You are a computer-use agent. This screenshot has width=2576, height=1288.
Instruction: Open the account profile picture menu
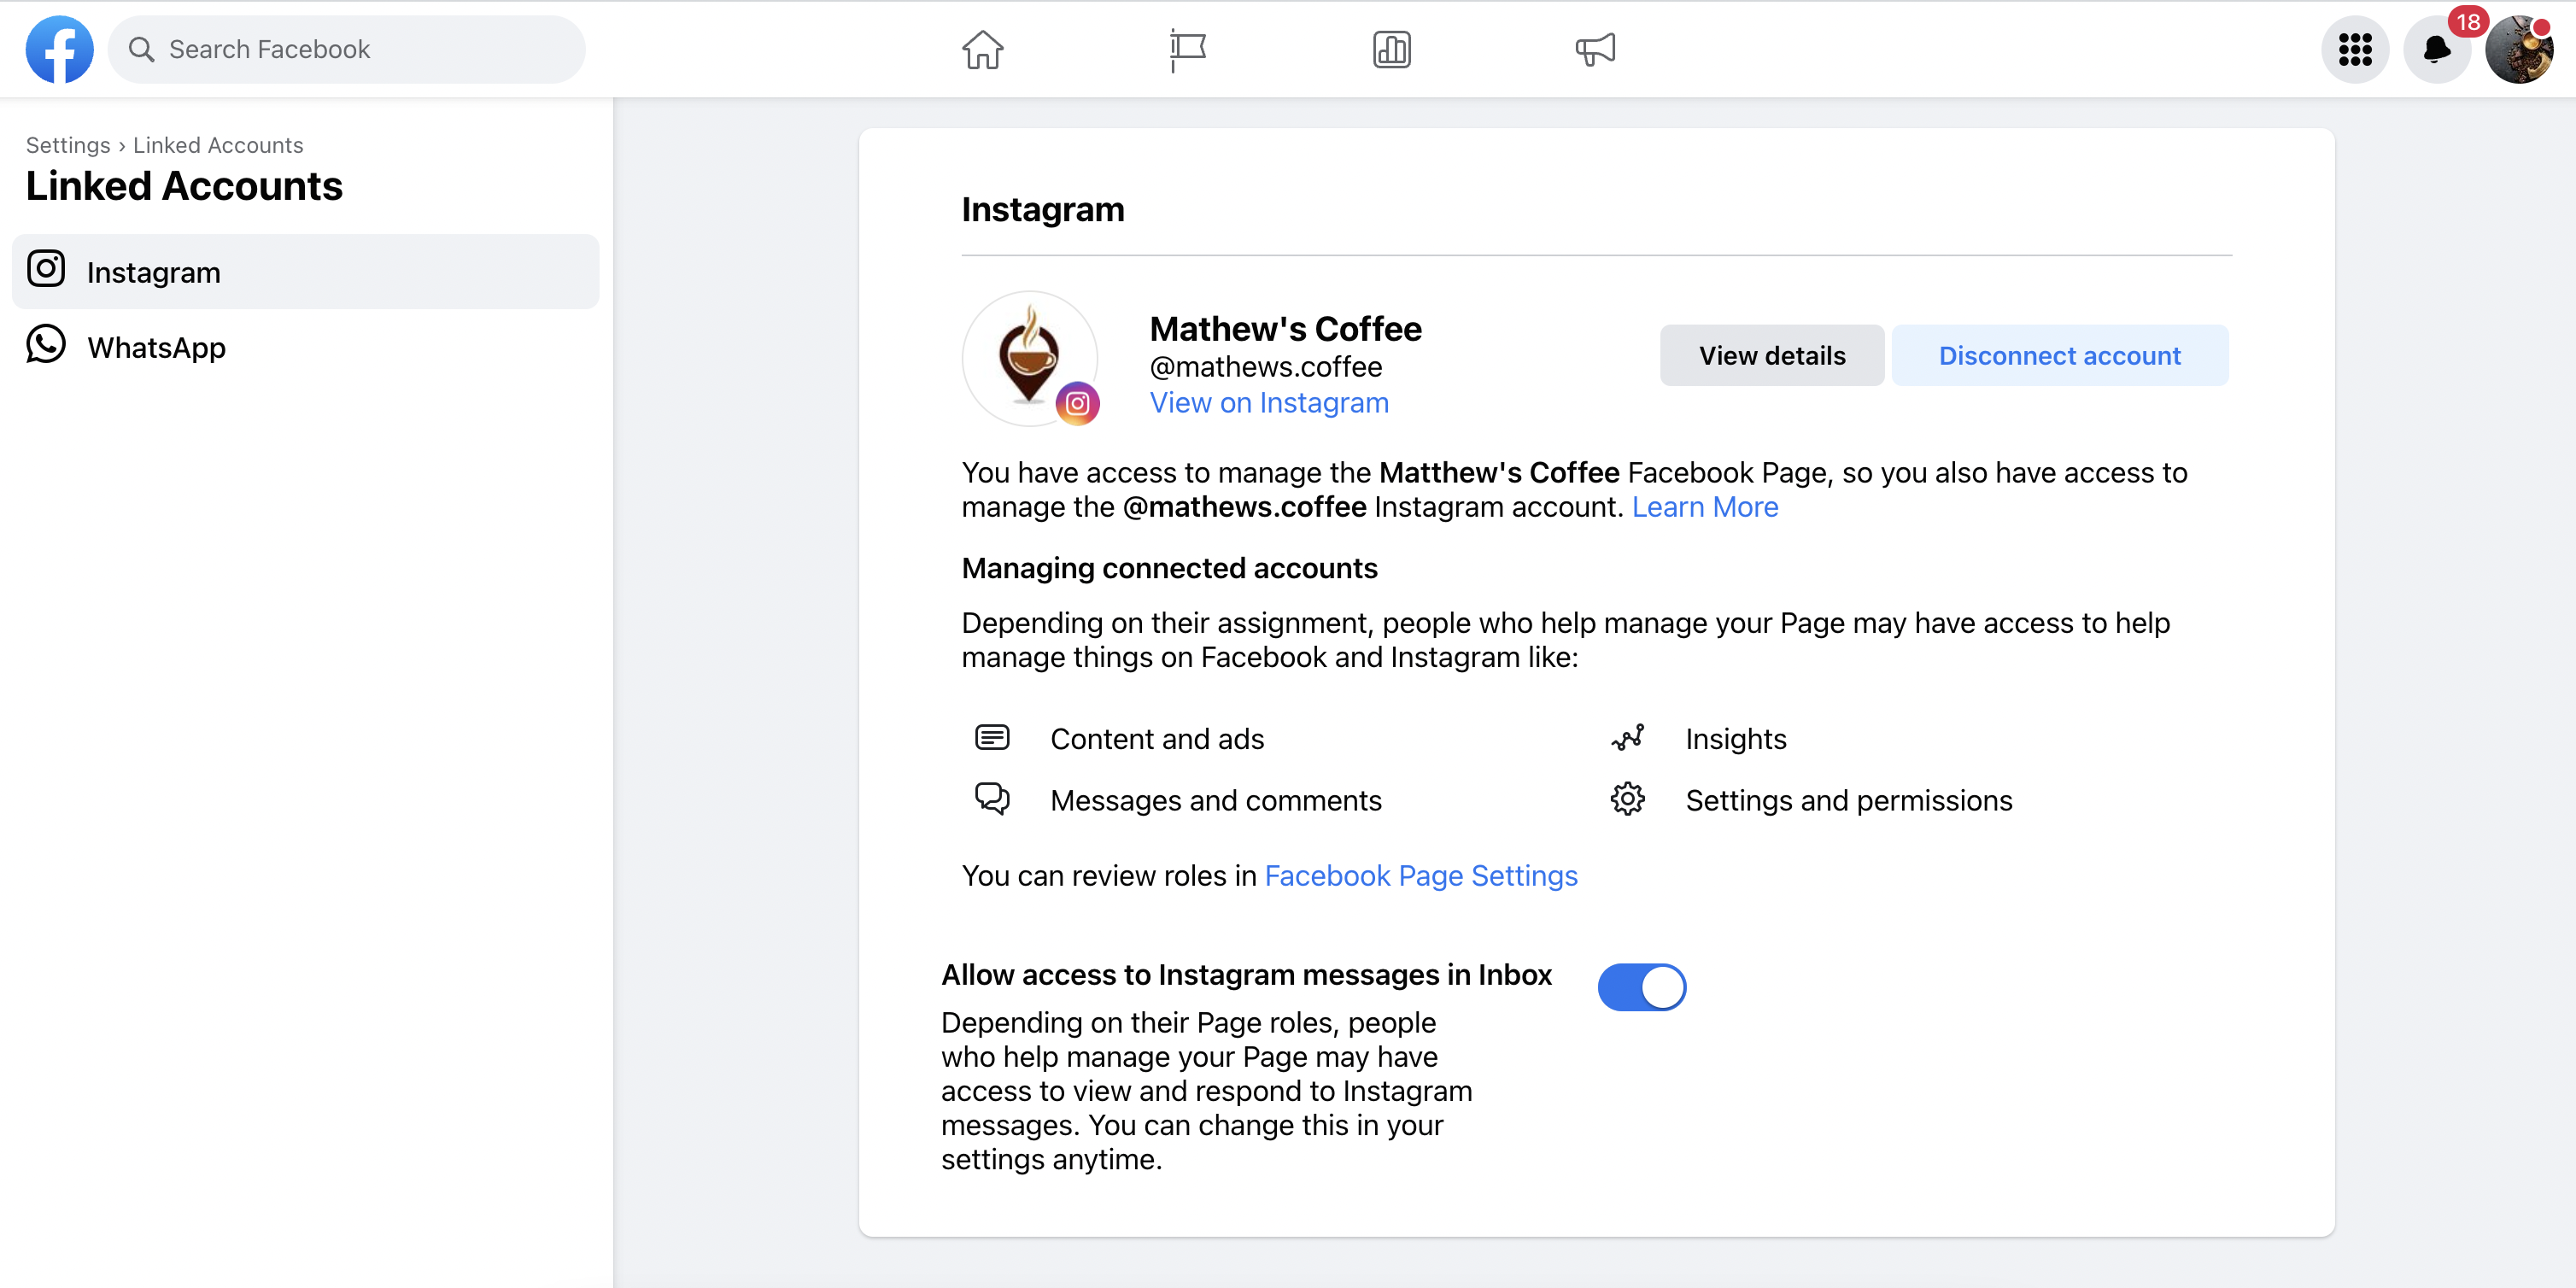pos(2519,49)
